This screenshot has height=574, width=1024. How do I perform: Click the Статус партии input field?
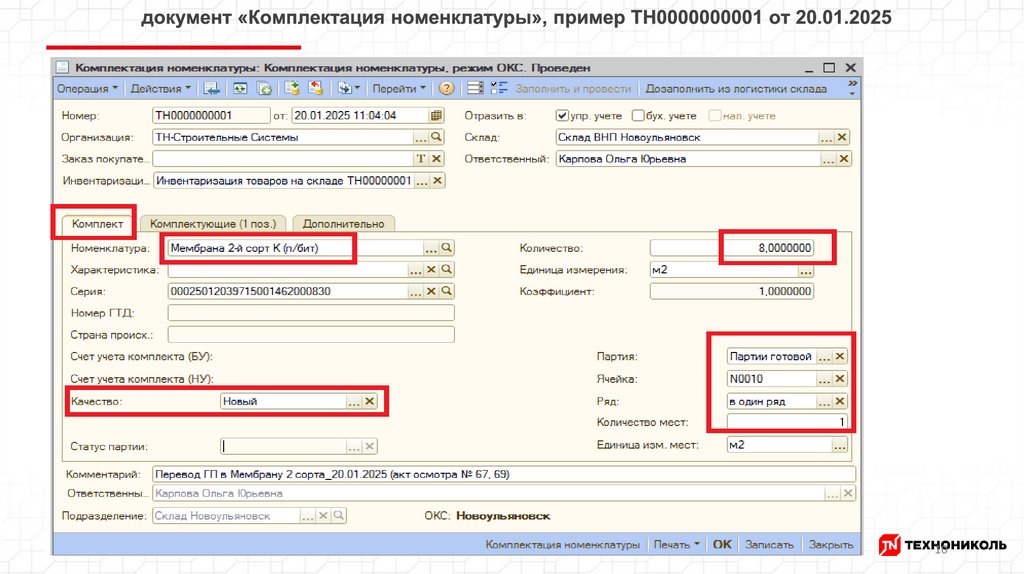(x=283, y=447)
